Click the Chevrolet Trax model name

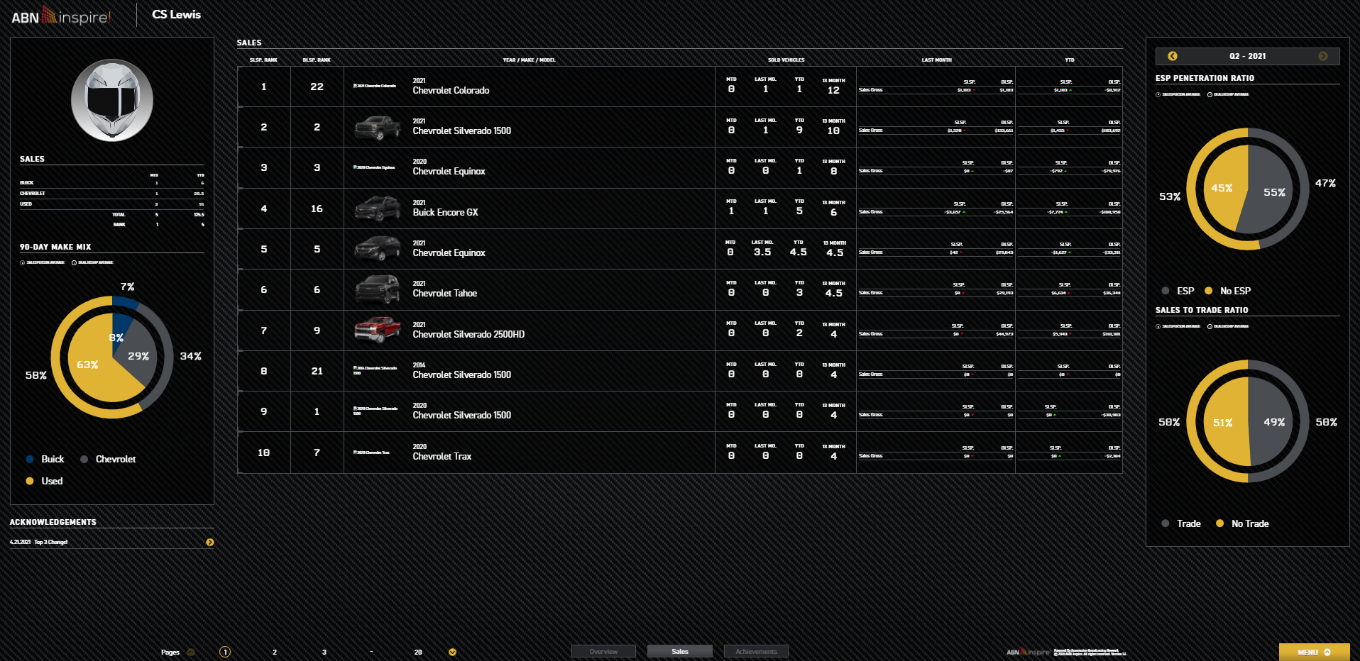442,457
